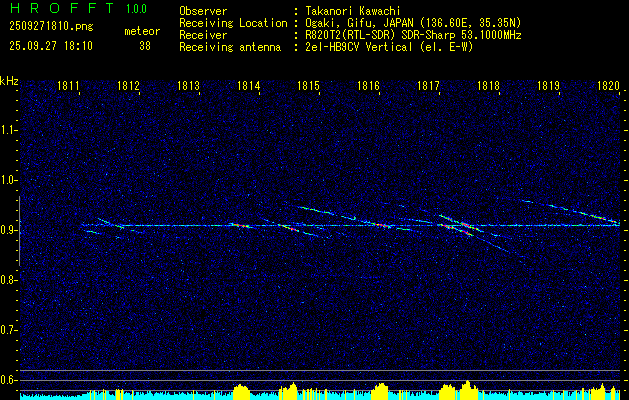Click the 1812 time axis marker
This screenshot has width=629, height=400.
click(128, 85)
